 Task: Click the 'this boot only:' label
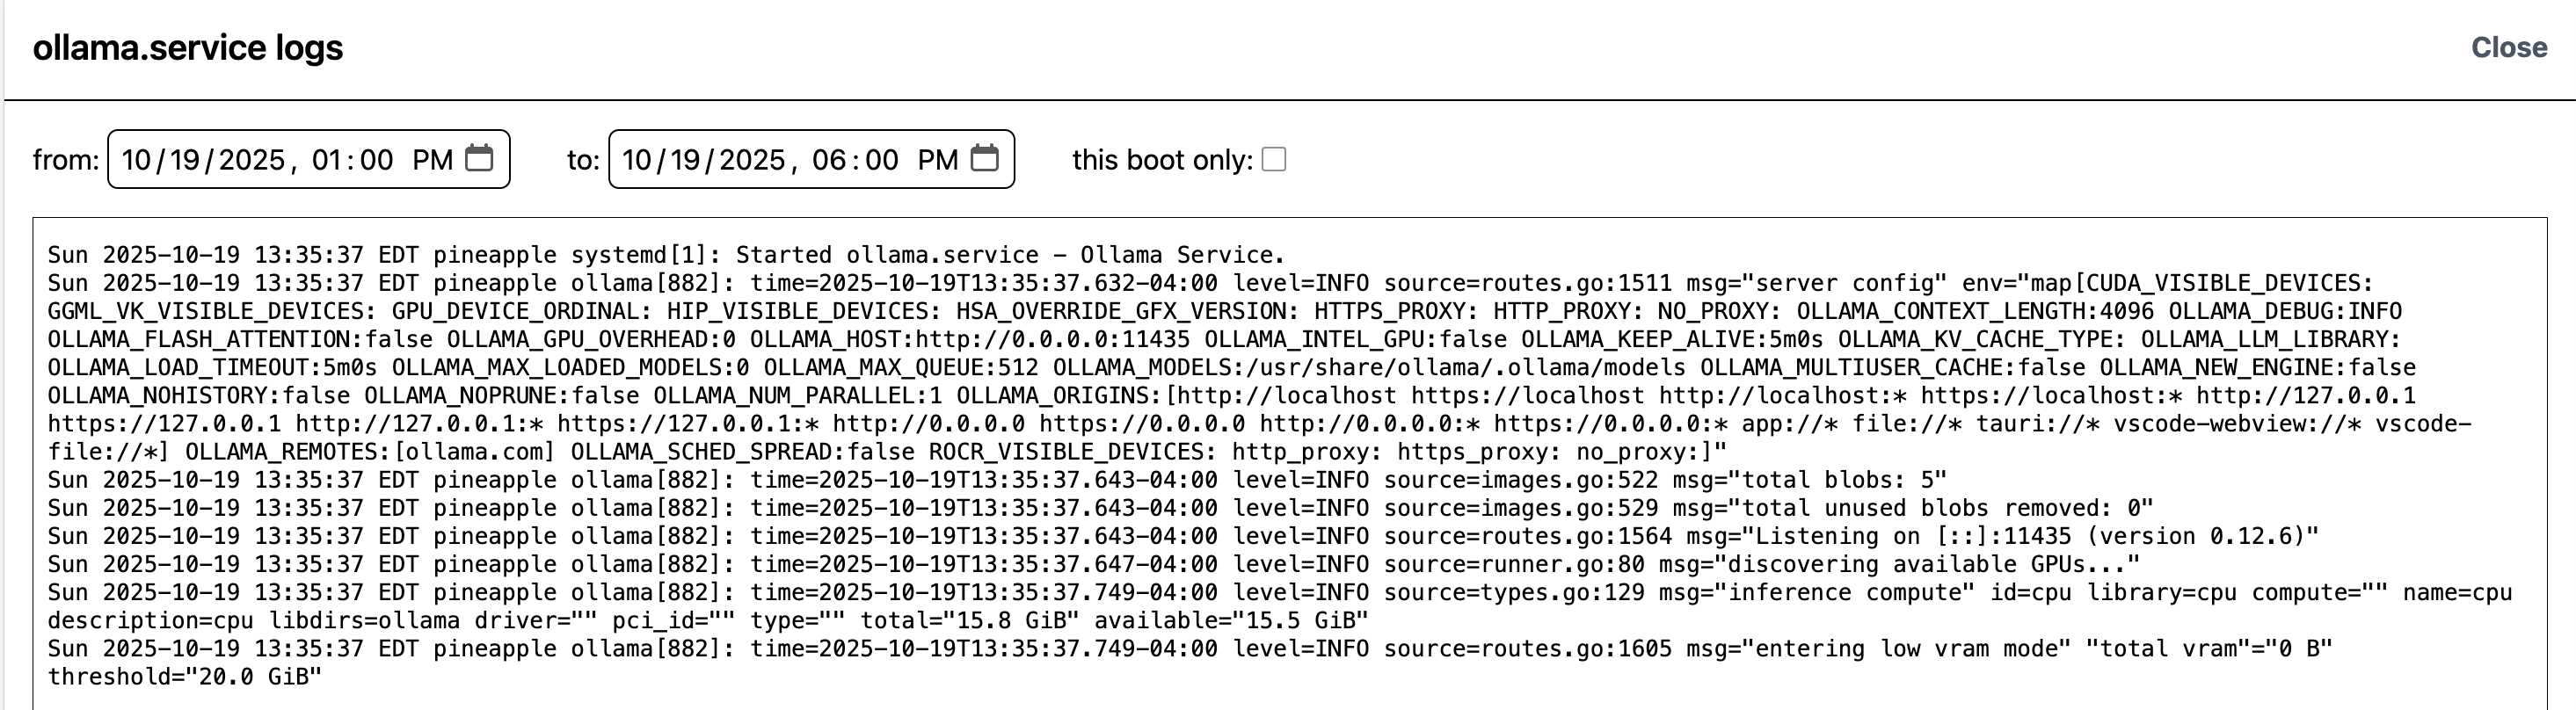pyautogui.click(x=1162, y=160)
